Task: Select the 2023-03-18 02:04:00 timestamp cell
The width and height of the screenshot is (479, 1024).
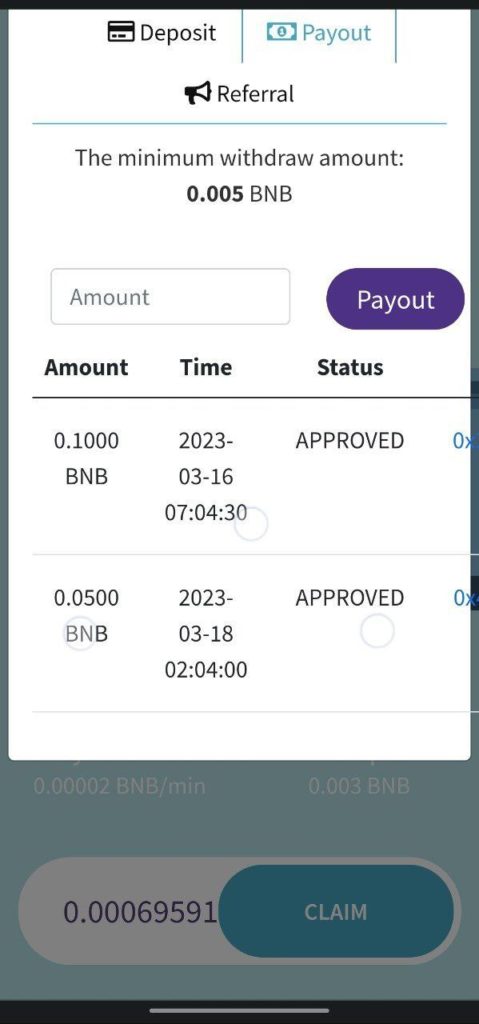Action: click(206, 633)
